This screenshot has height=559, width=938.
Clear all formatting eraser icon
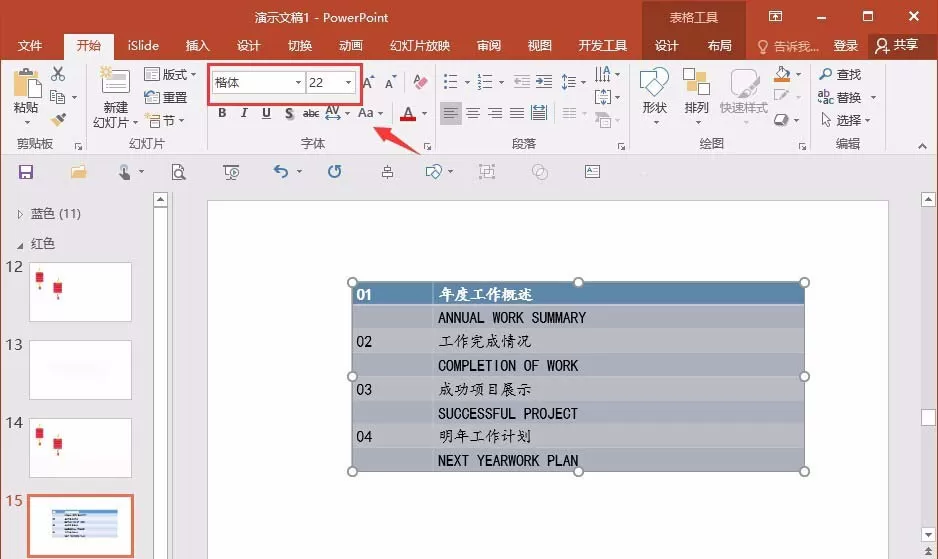(420, 82)
